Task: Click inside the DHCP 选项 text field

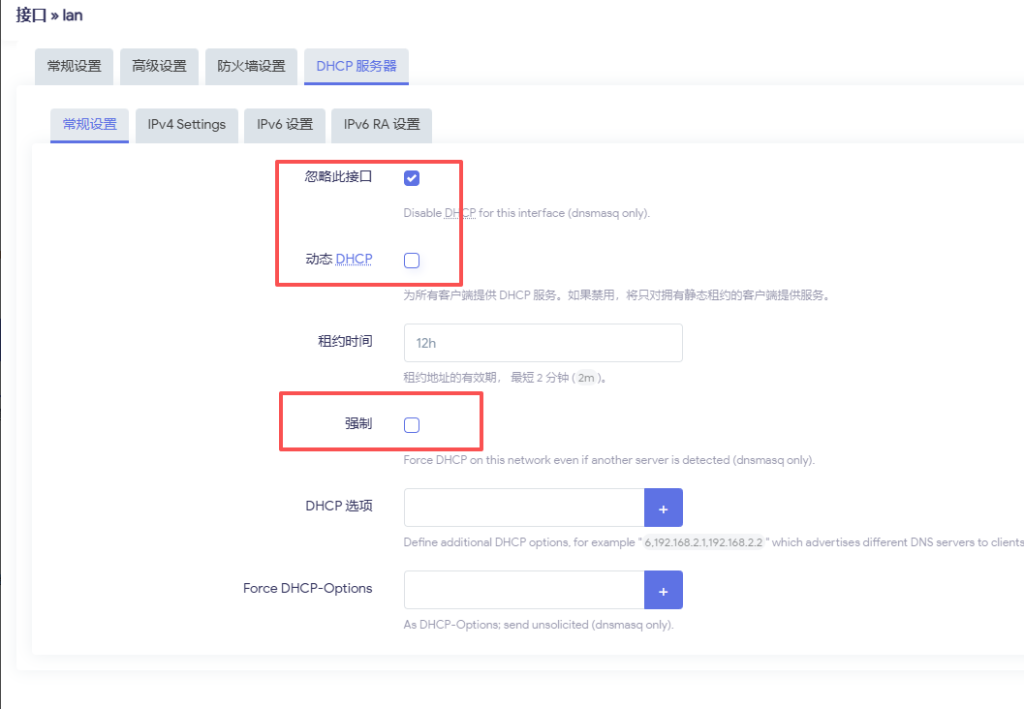Action: pyautogui.click(x=524, y=507)
